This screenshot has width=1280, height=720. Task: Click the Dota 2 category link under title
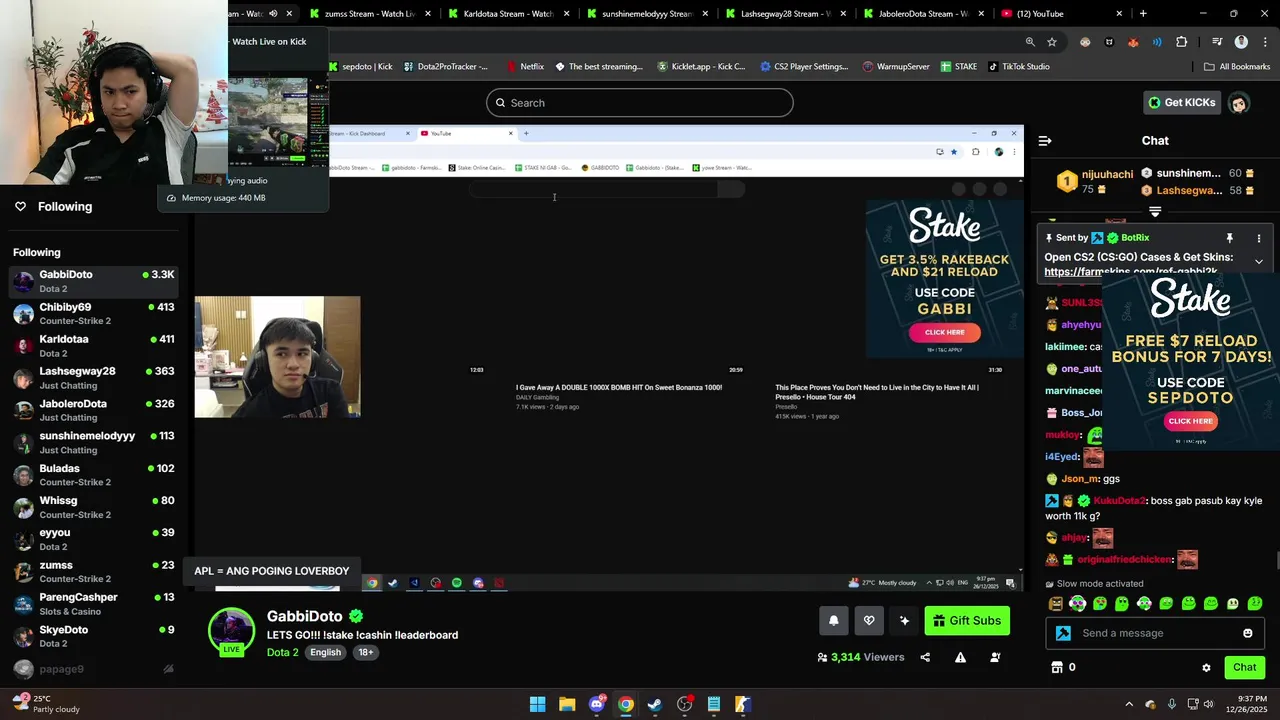tap(282, 652)
